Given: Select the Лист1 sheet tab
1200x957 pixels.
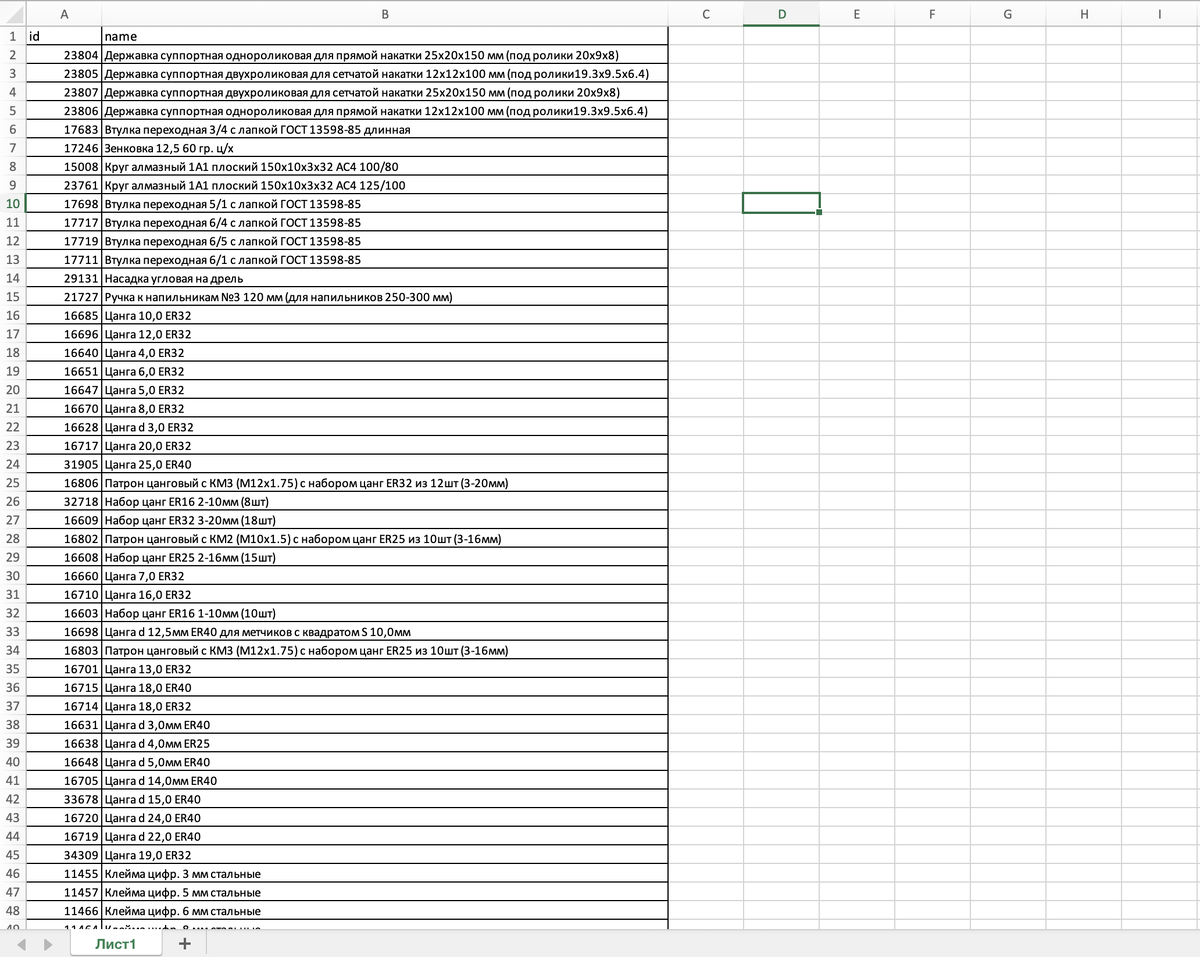Looking at the screenshot, I should [x=115, y=944].
